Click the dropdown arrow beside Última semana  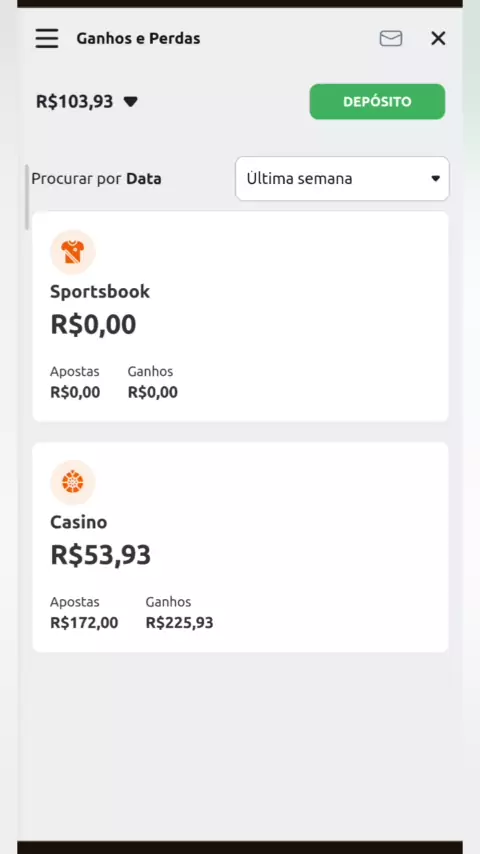click(435, 179)
